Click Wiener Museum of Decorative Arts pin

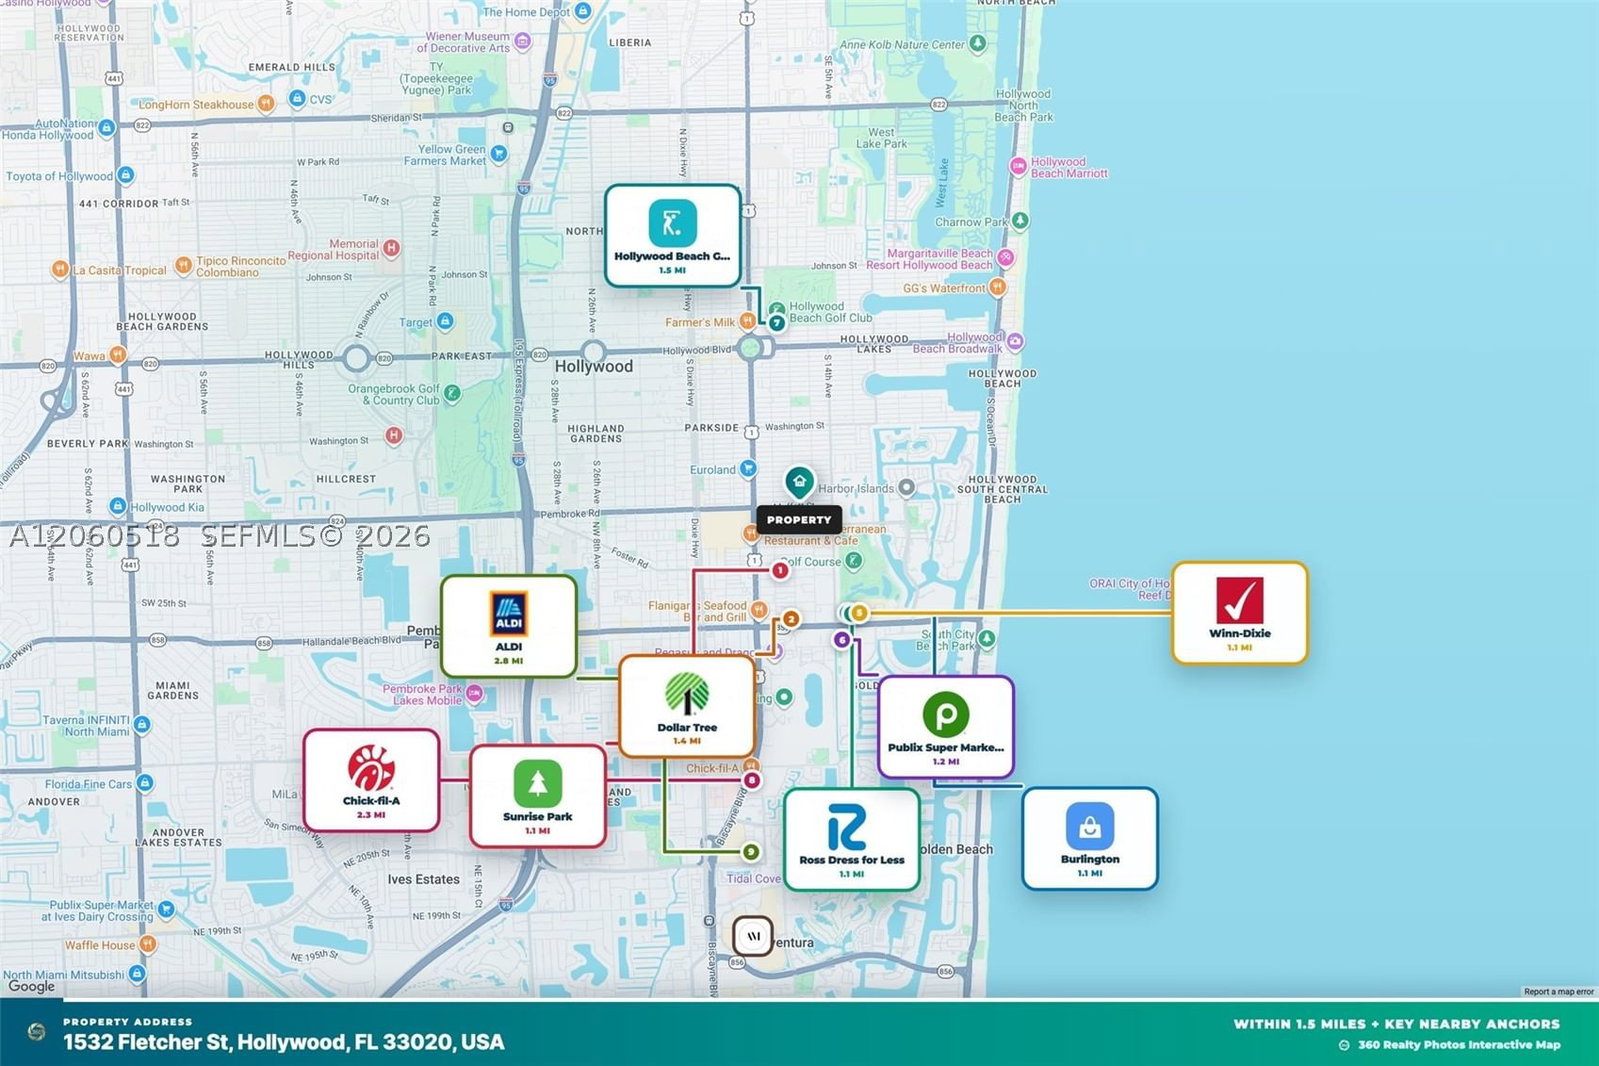click(522, 41)
